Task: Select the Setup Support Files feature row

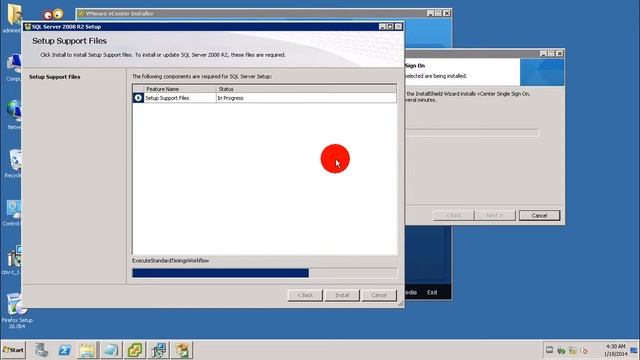Action: pos(264,98)
